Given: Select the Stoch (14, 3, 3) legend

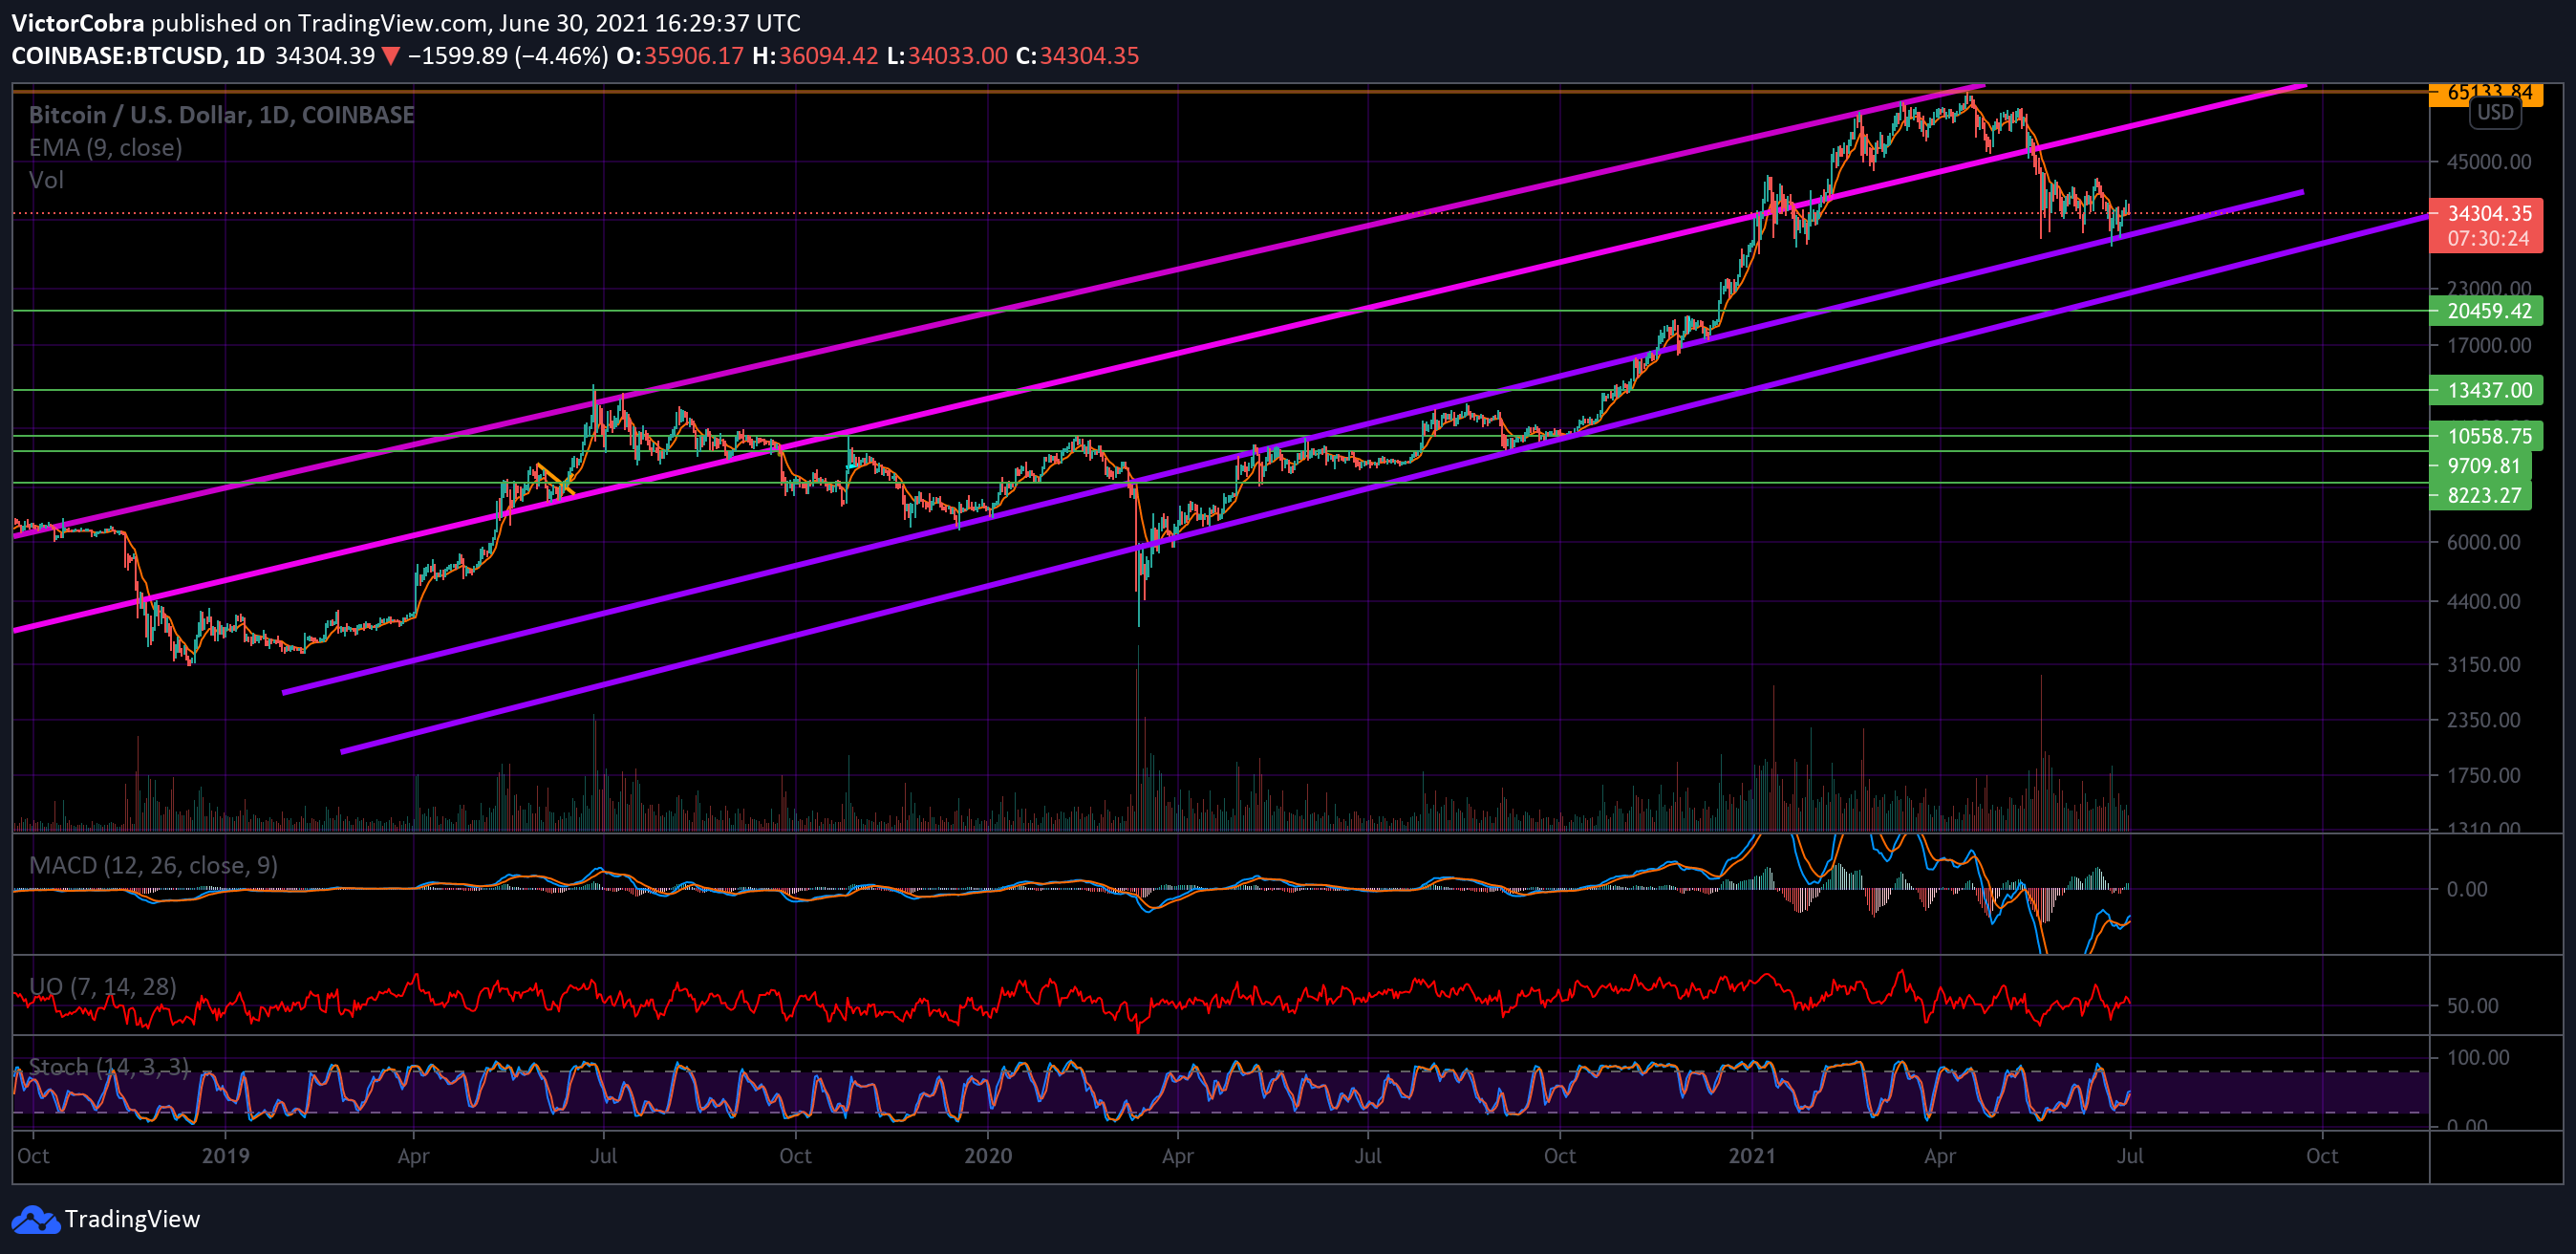Looking at the screenshot, I should pyautogui.click(x=108, y=1067).
